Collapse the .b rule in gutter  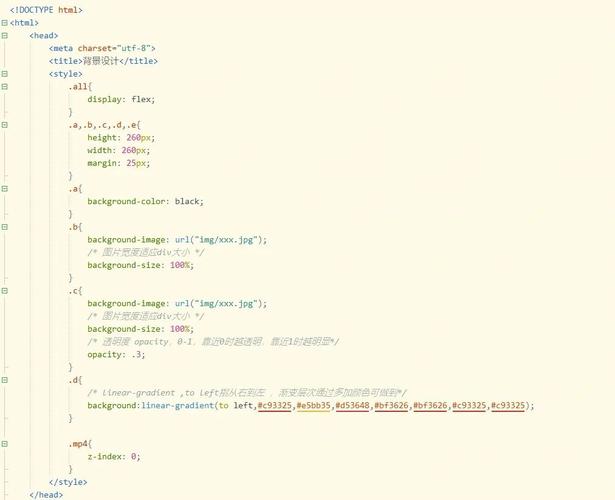(x=5, y=226)
